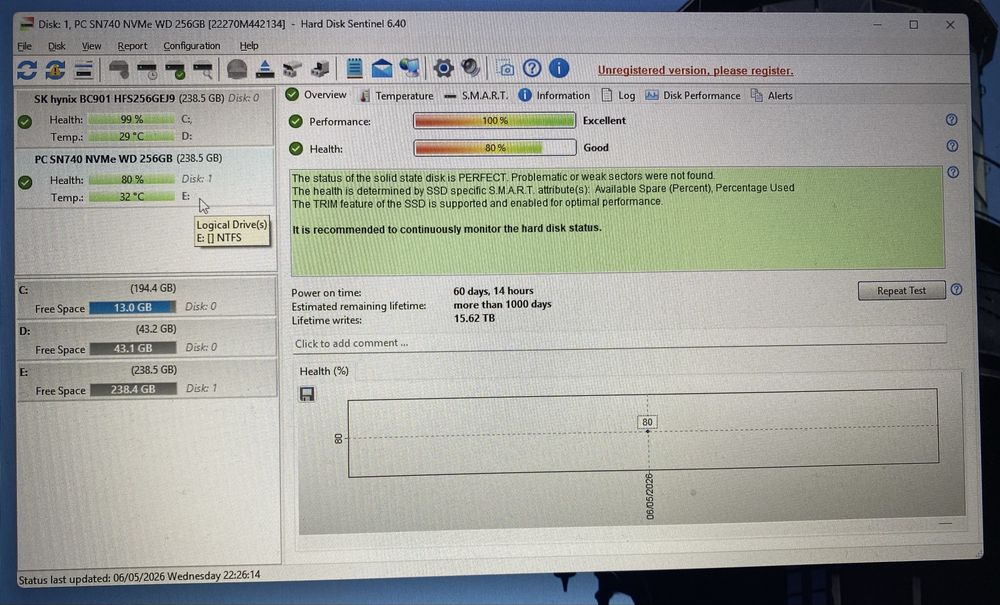The image size is (1000, 605).
Task: Click the envelope e-mail toolbar icon
Action: tap(381, 68)
